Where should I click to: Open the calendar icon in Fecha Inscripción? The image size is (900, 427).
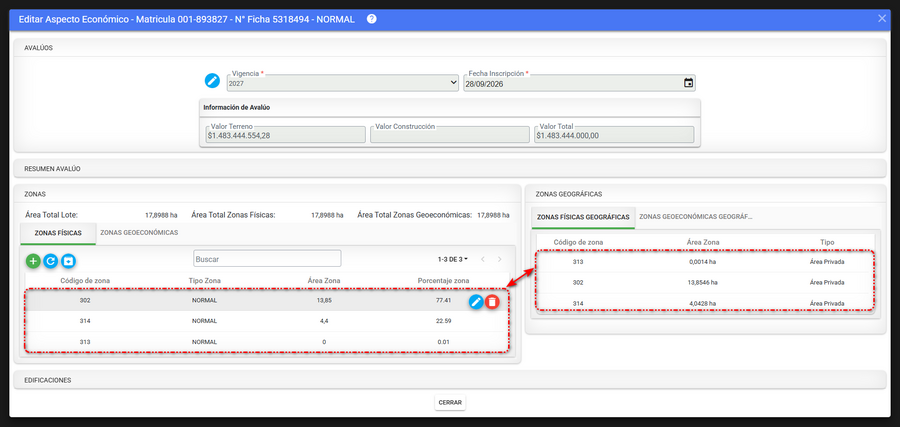tap(688, 83)
